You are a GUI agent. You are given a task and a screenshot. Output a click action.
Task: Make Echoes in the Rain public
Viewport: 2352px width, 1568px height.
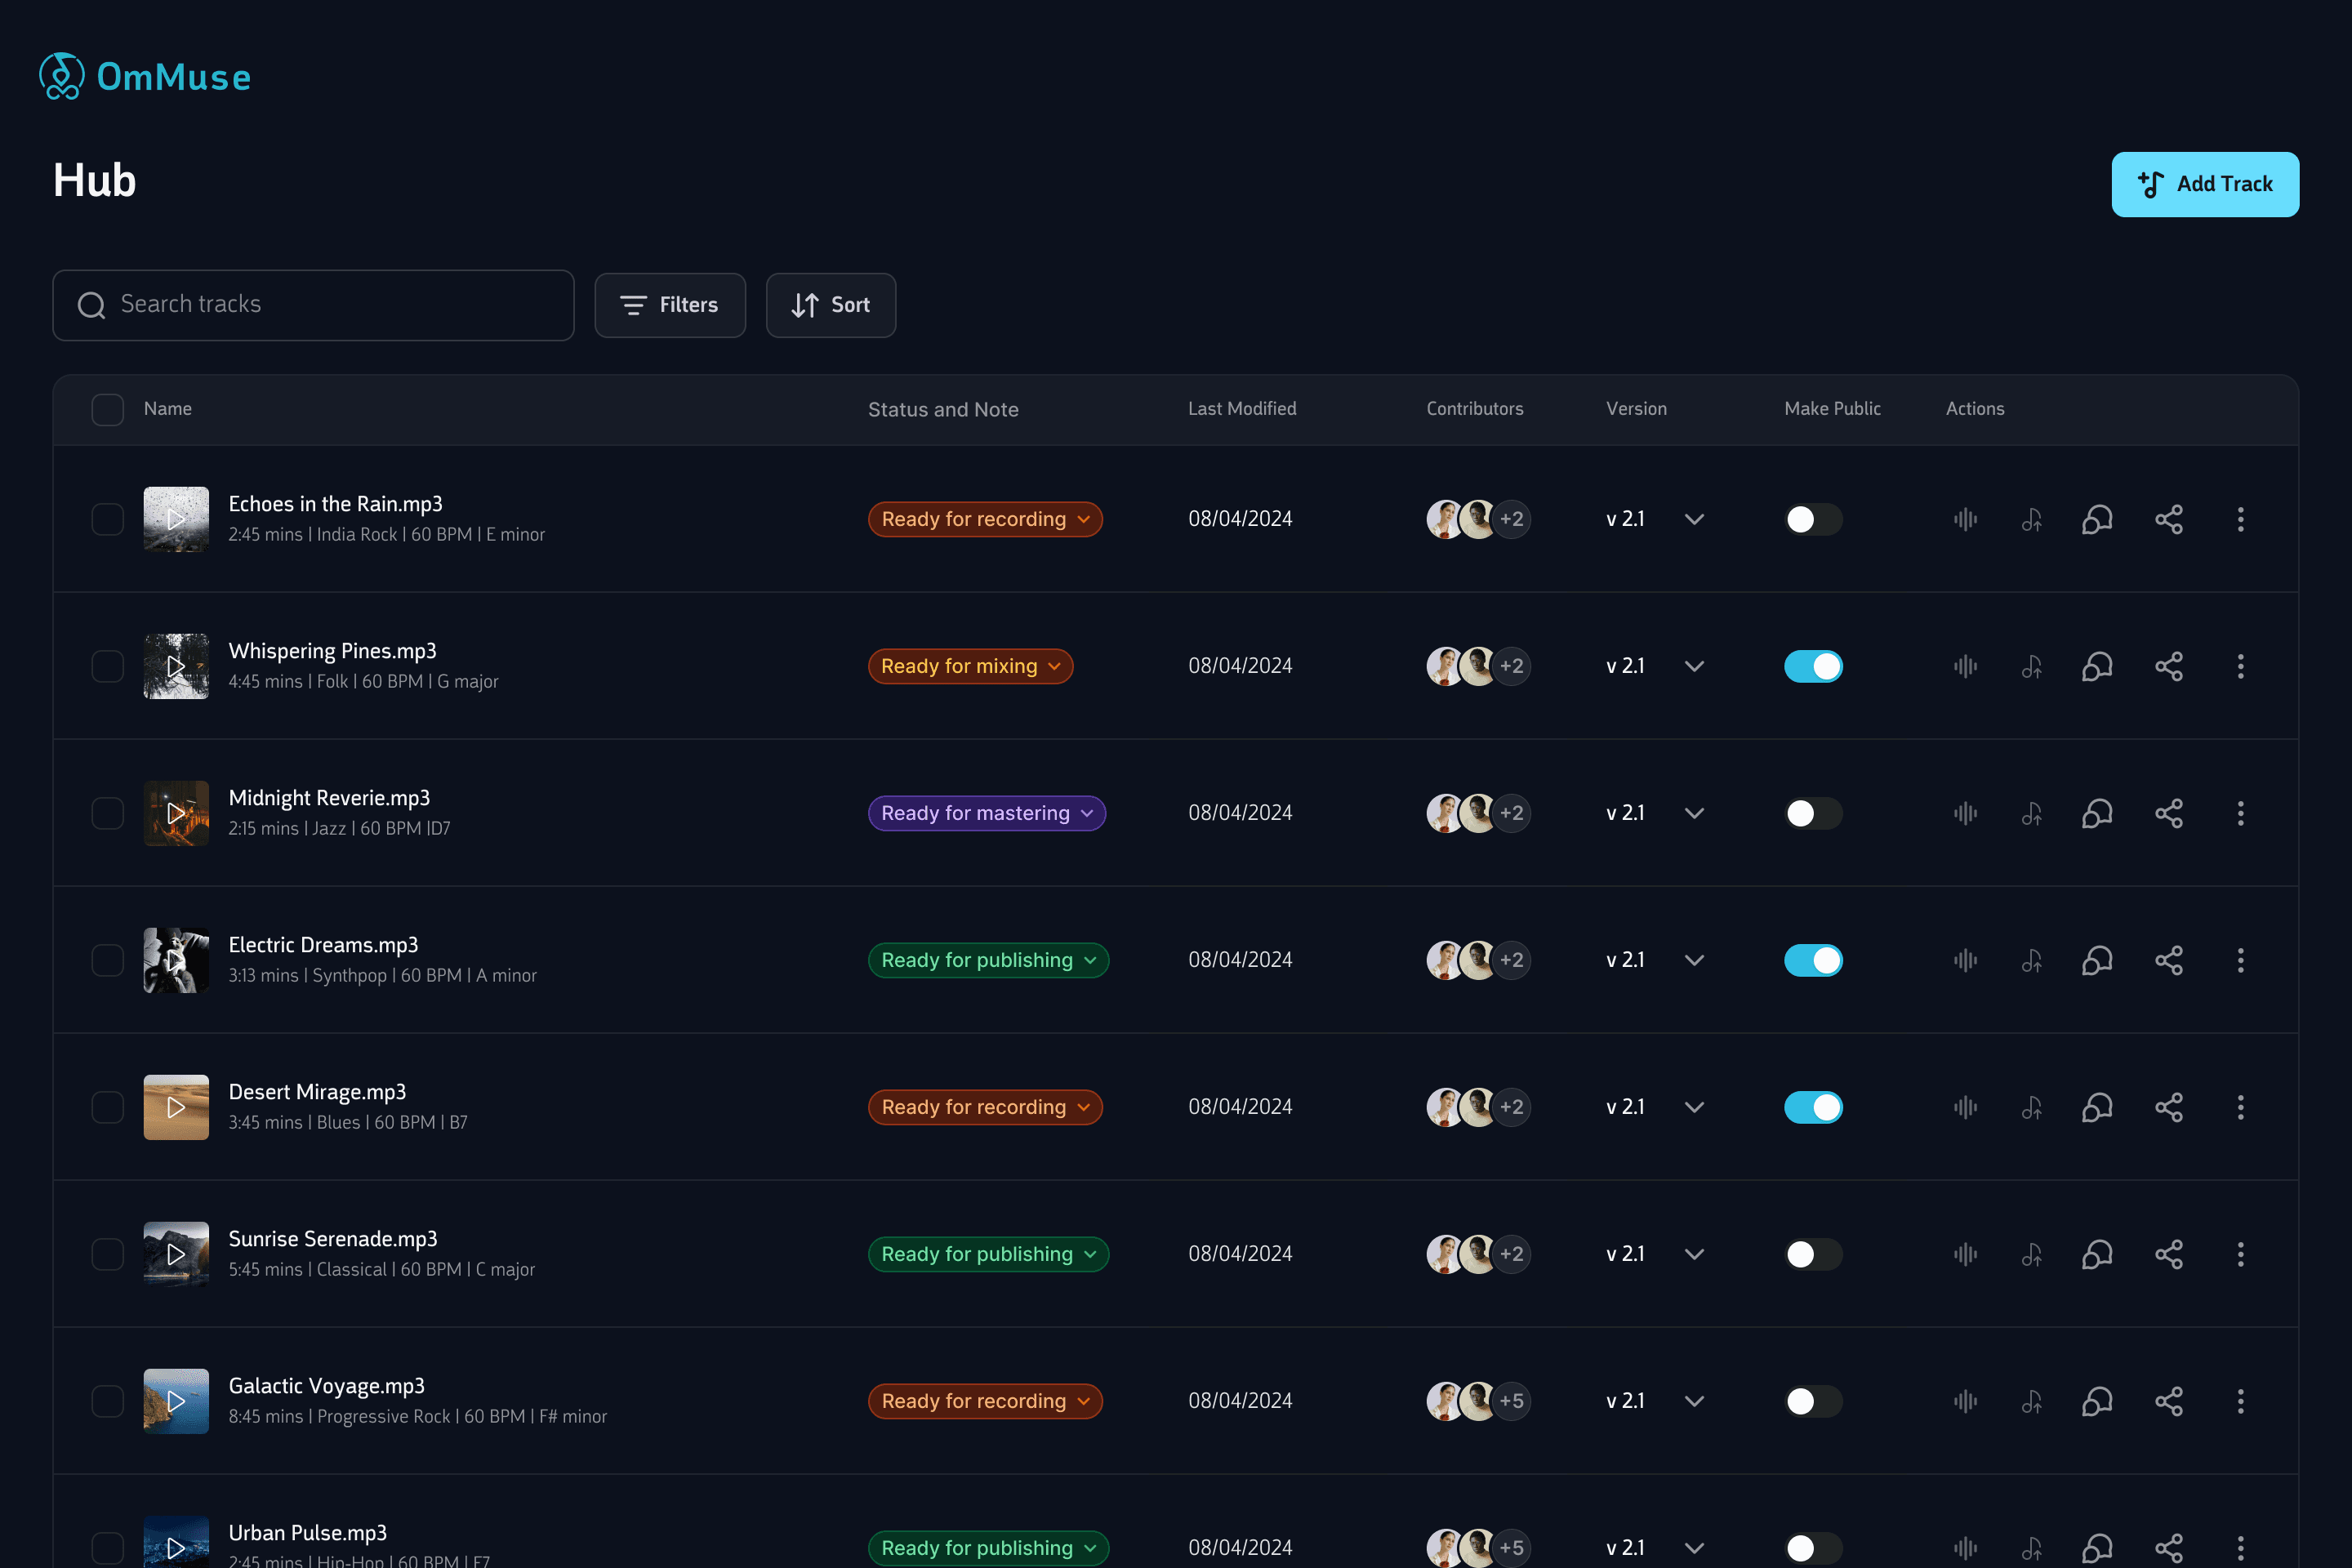coord(1812,519)
